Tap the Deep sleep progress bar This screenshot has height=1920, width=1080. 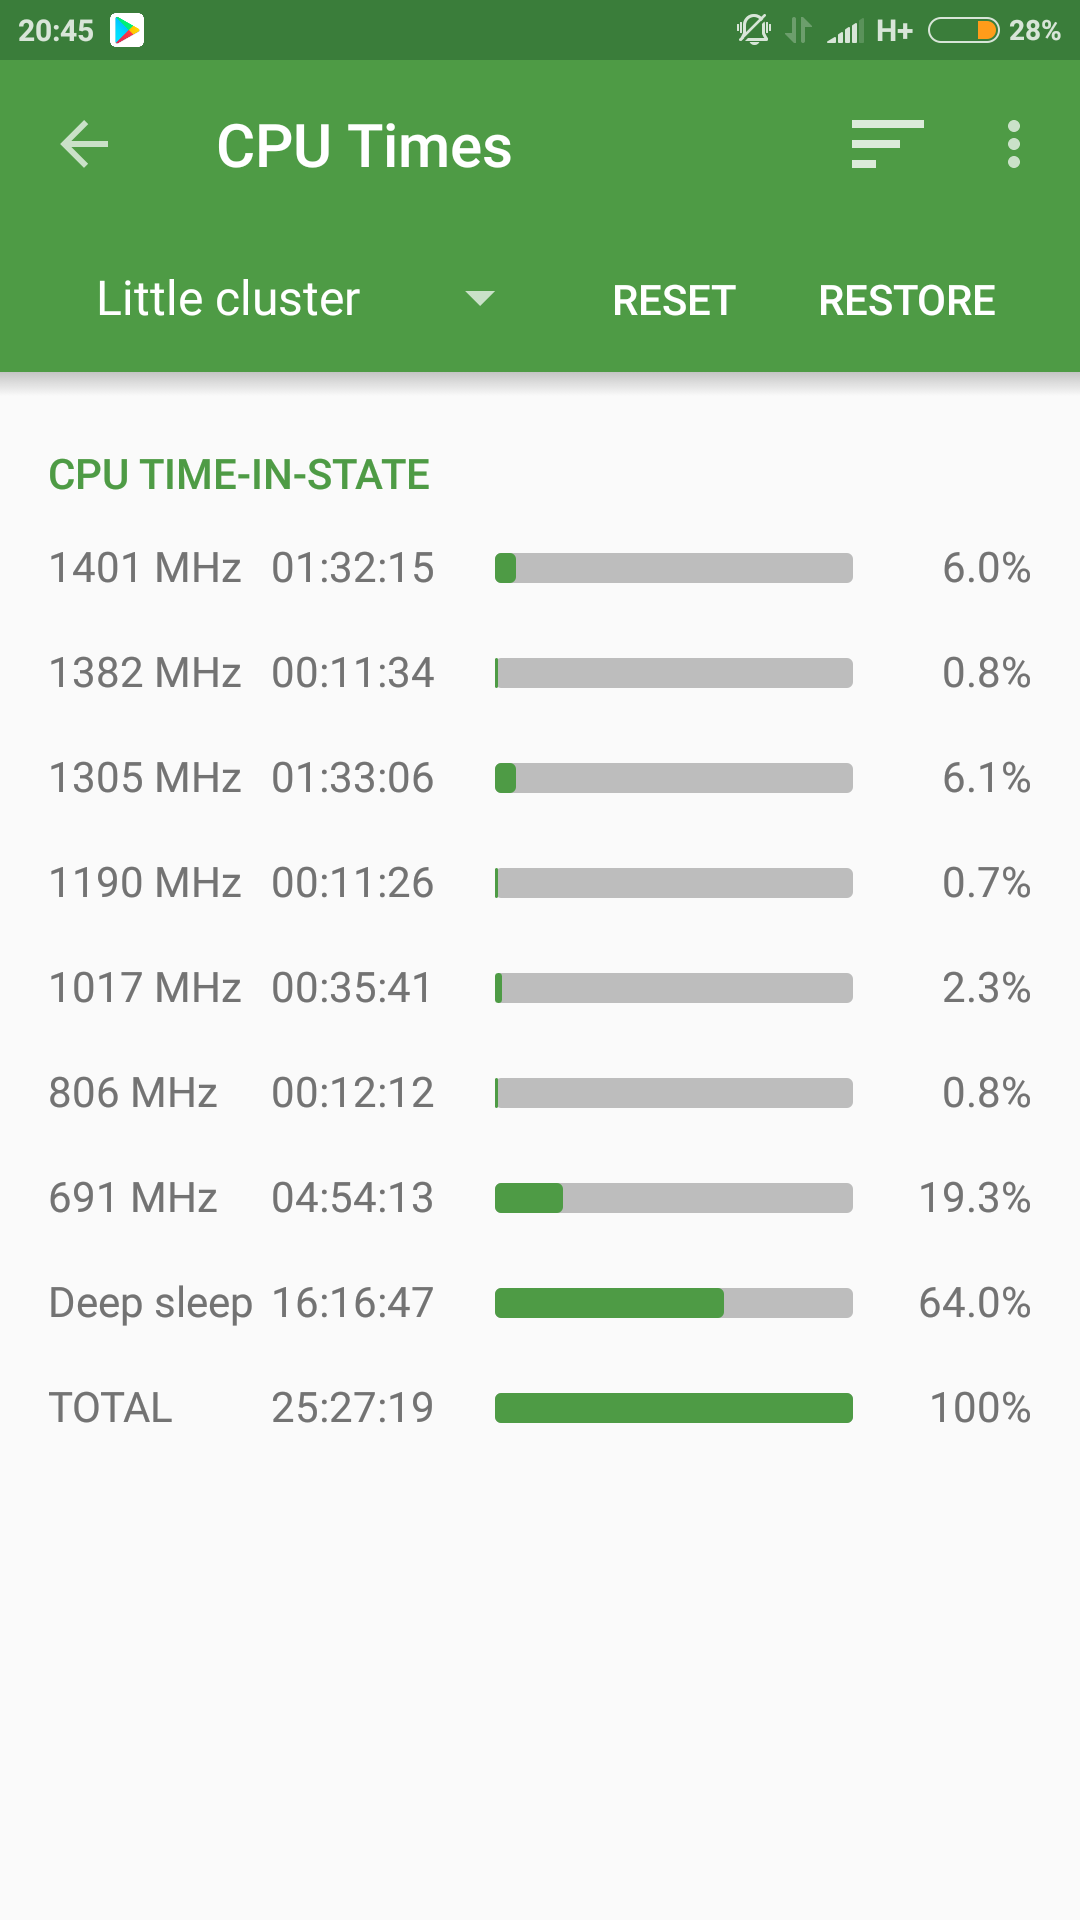tap(673, 1303)
